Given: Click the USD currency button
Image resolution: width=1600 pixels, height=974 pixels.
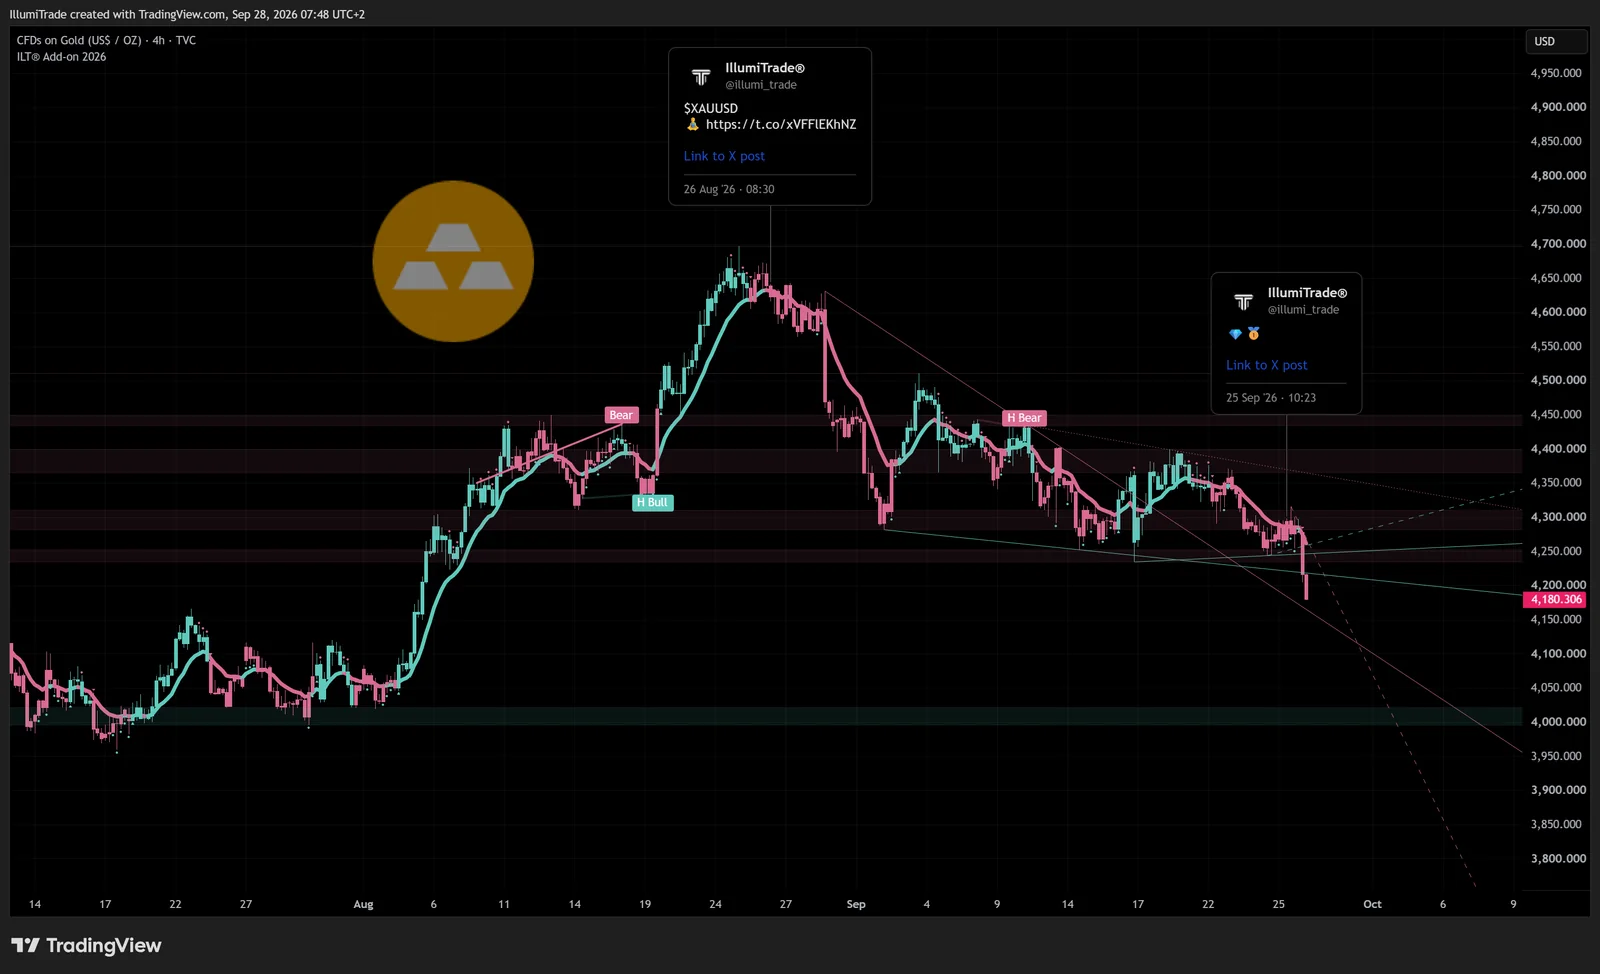Looking at the screenshot, I should point(1556,41).
